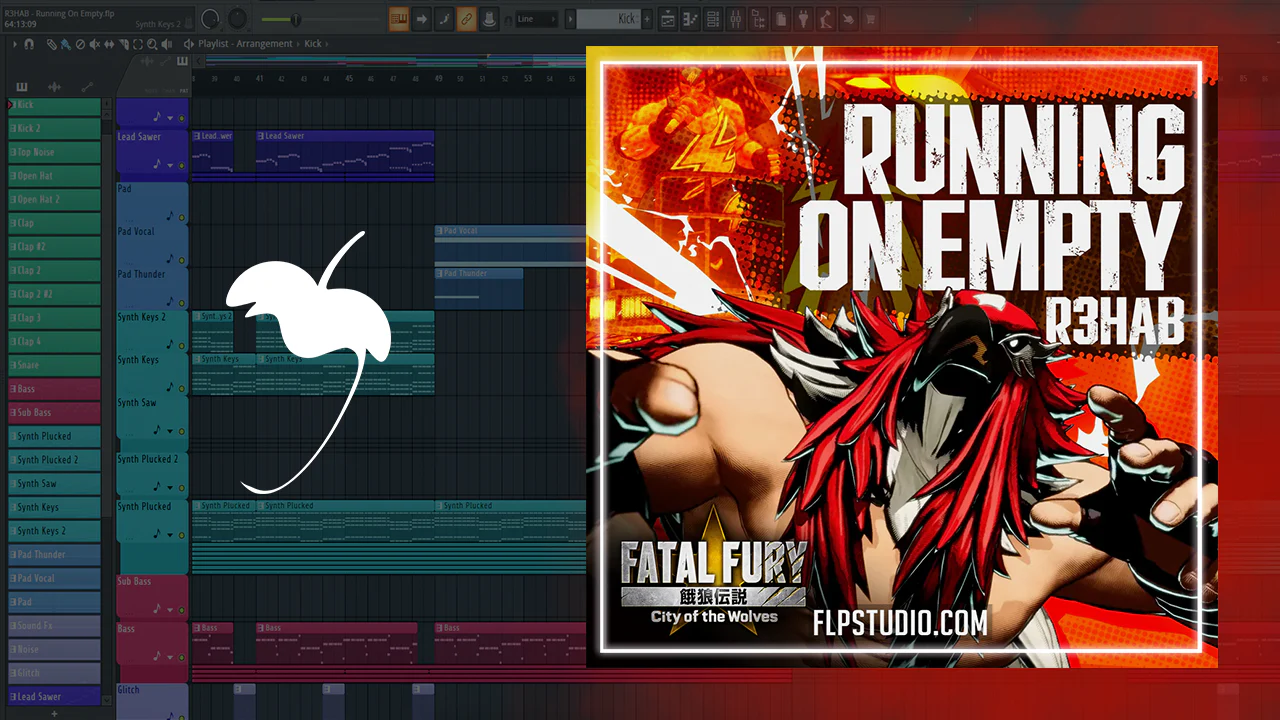Select Top Noise pattern in picker
Image resolution: width=1280 pixels, height=720 pixels.
[x=54, y=152]
